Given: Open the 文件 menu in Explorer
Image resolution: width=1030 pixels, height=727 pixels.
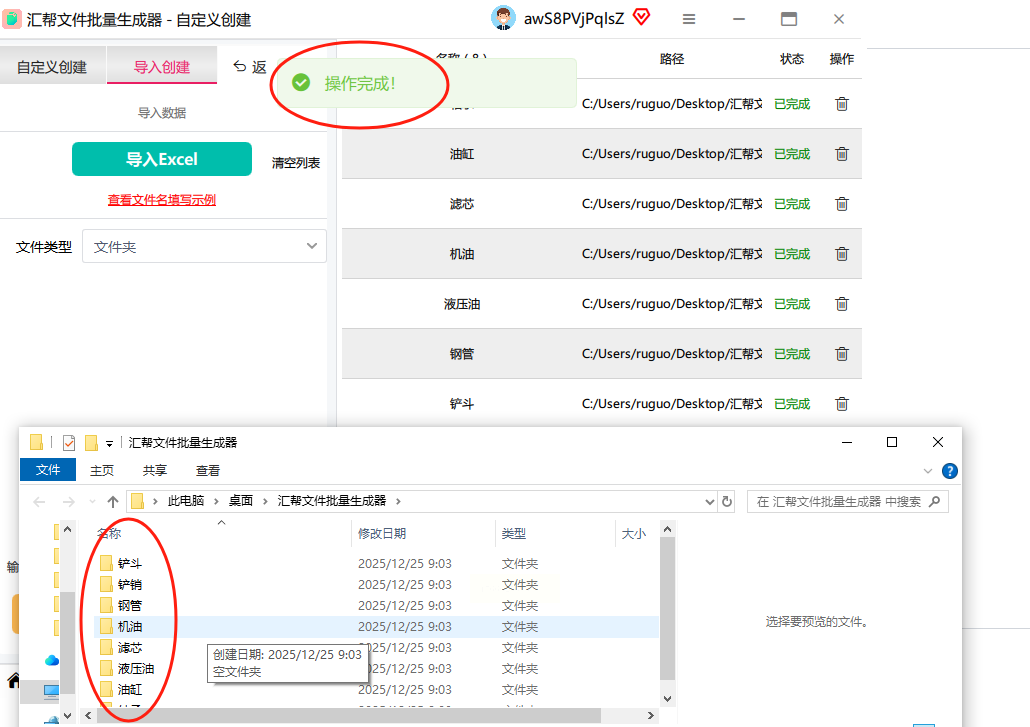Looking at the screenshot, I should 48,470.
